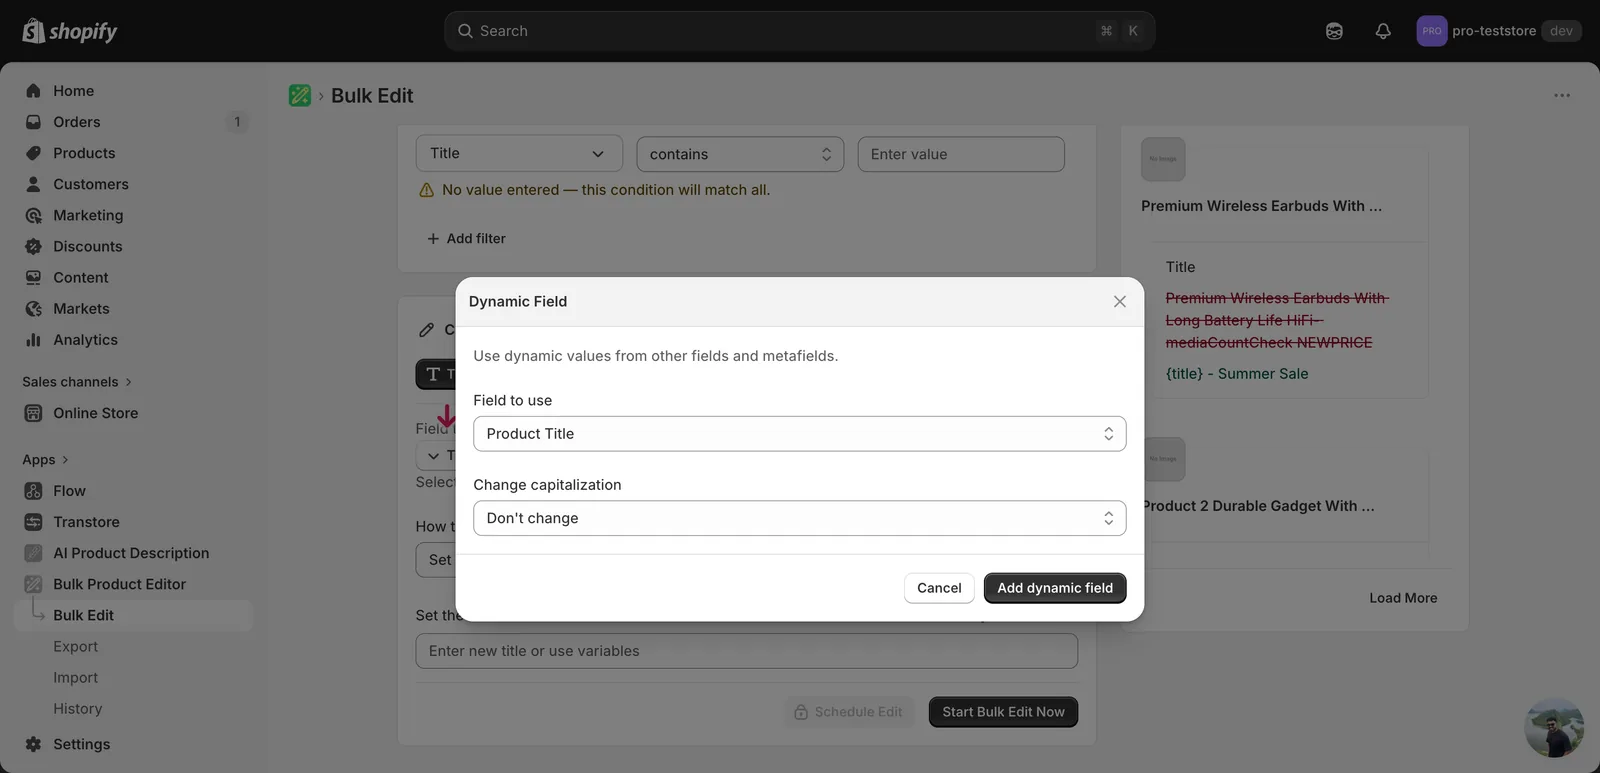Click the Enter value filter field
Image resolution: width=1600 pixels, height=773 pixels.
pos(961,154)
